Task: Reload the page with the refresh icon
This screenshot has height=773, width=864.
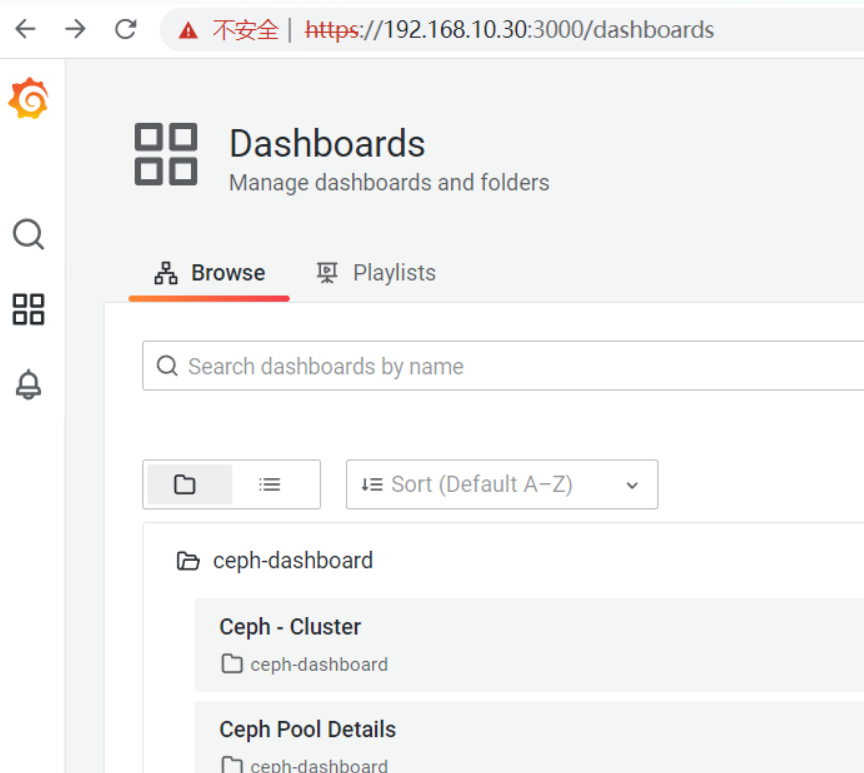Action: coord(126,29)
